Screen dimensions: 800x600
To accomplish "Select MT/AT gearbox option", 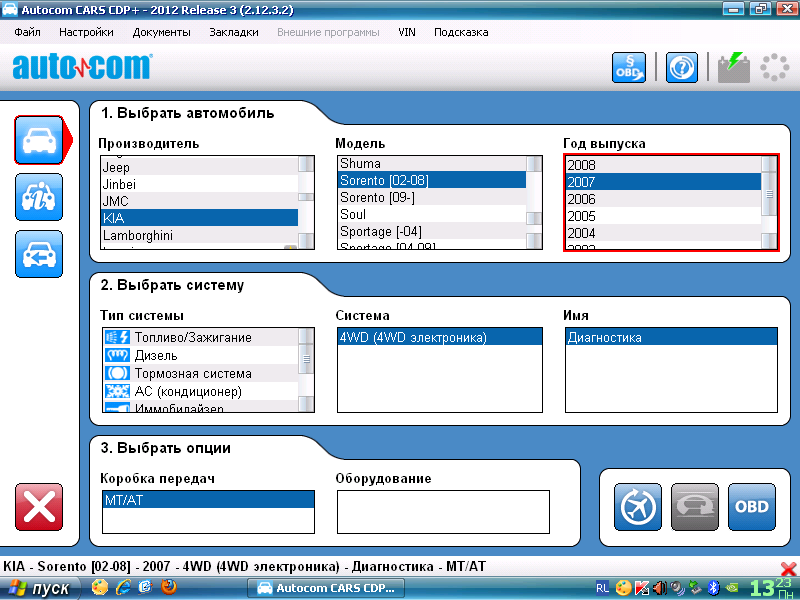I will tap(208, 499).
